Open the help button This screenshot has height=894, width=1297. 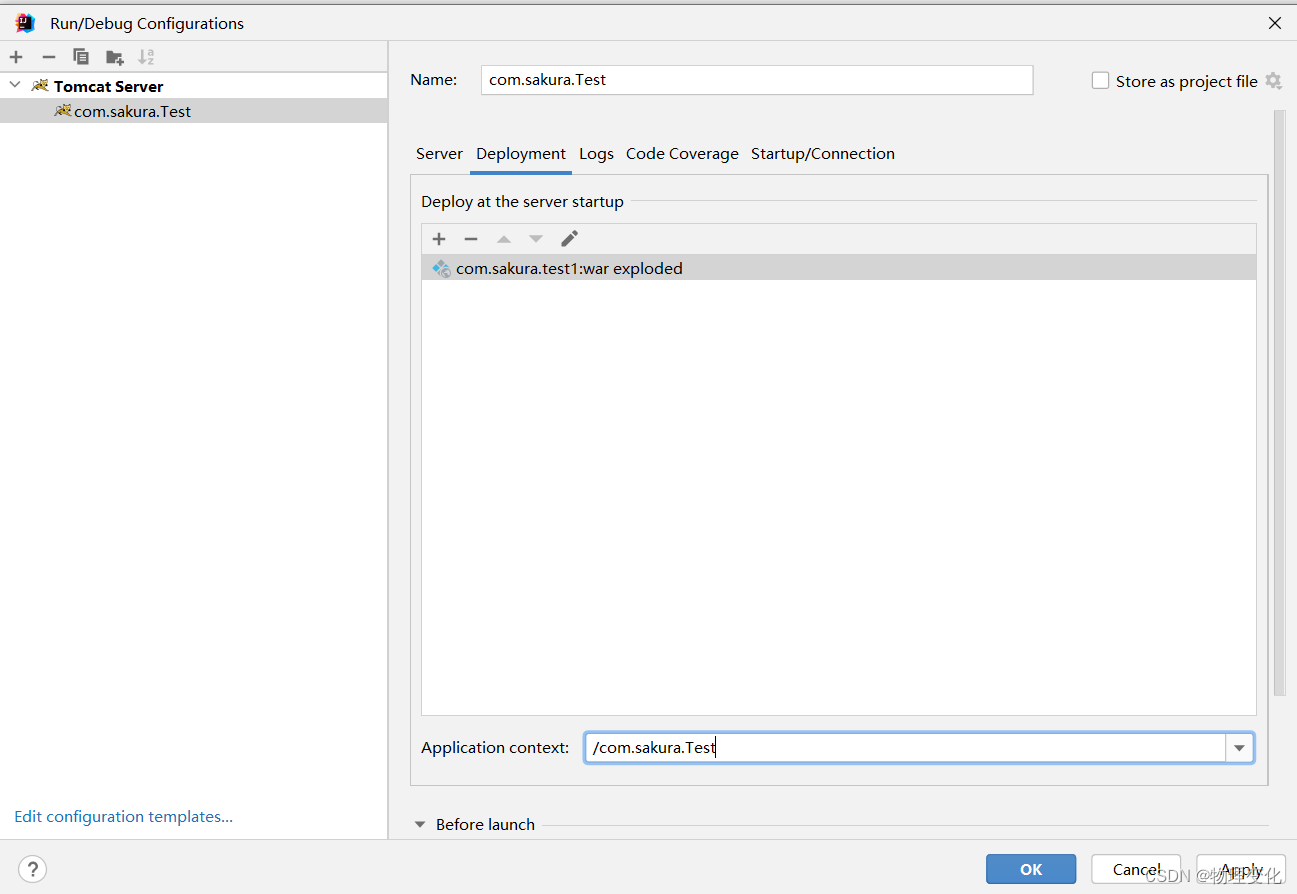tap(32, 869)
